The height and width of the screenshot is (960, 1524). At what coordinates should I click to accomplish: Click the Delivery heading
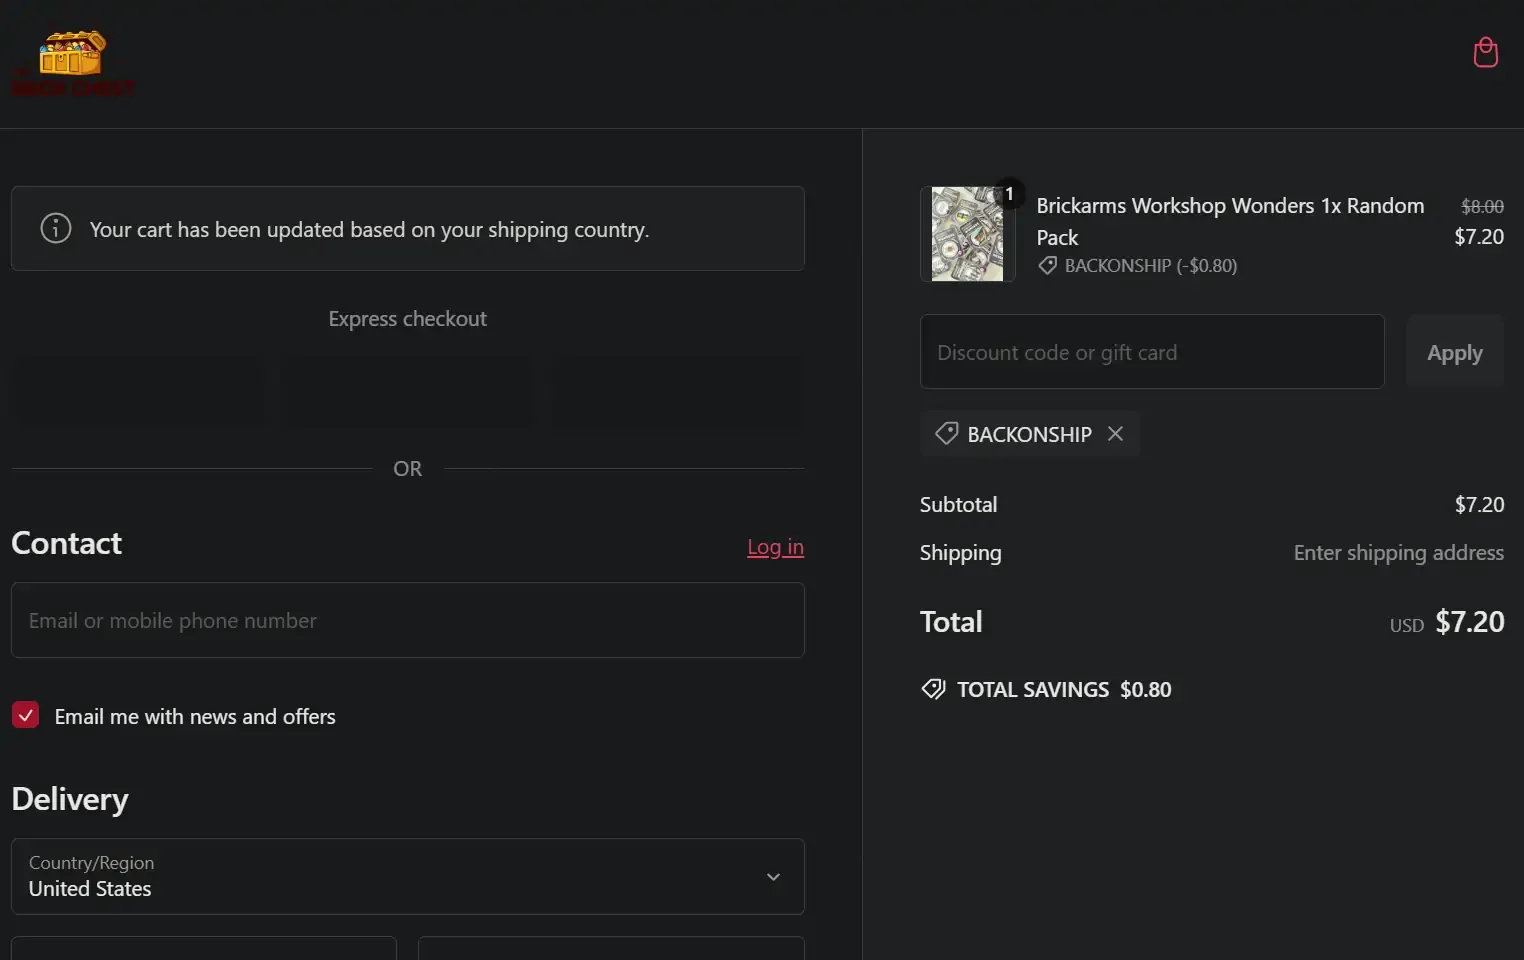[70, 799]
